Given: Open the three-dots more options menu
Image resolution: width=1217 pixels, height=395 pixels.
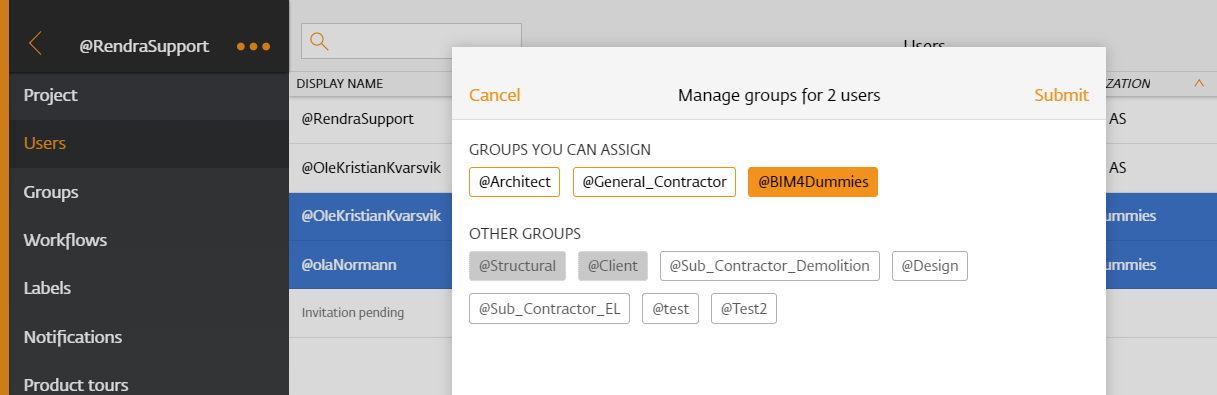Looking at the screenshot, I should click(253, 46).
